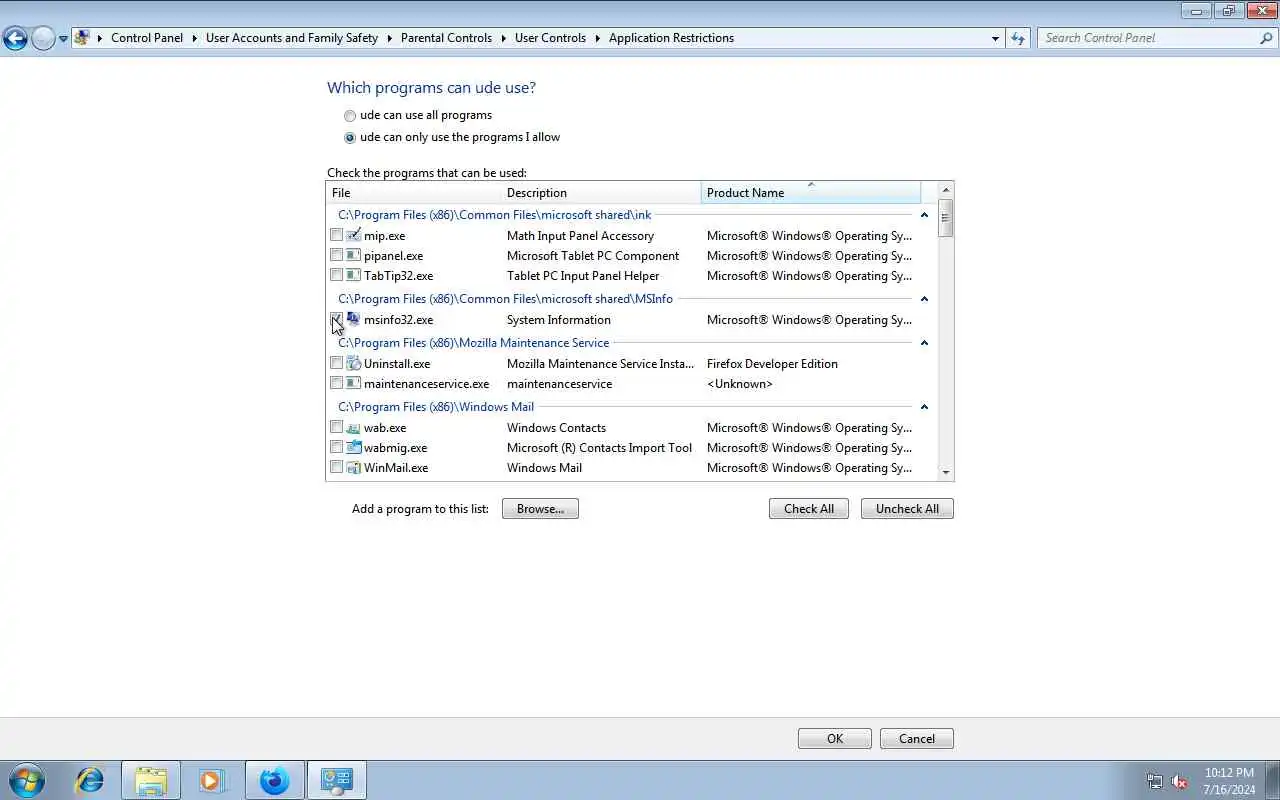Expand arrow after User Controls breadcrumb
The height and width of the screenshot is (800, 1280).
[598, 38]
